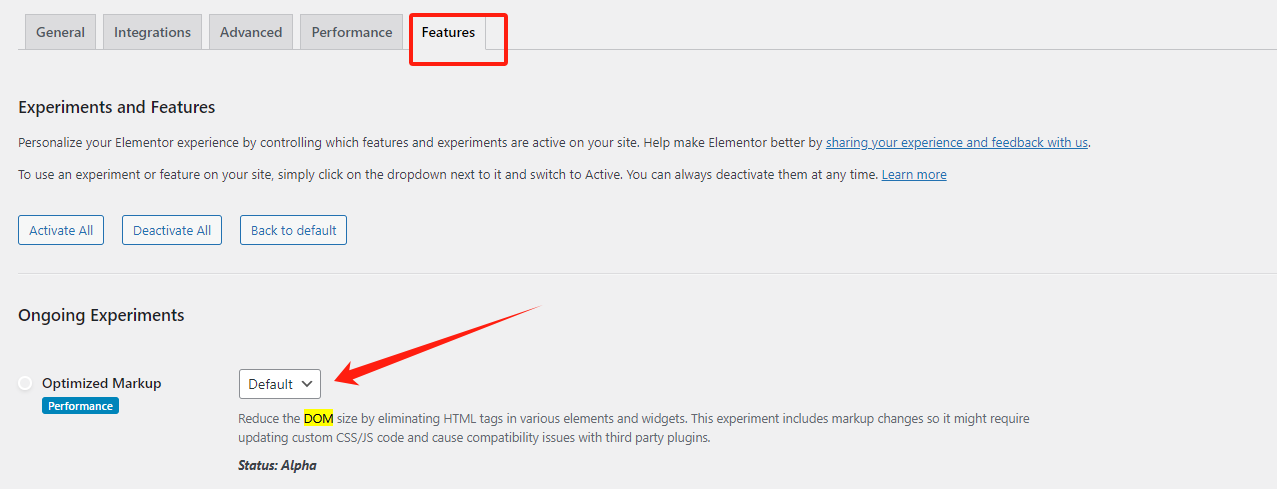Open the Integrations tab

[x=152, y=32]
